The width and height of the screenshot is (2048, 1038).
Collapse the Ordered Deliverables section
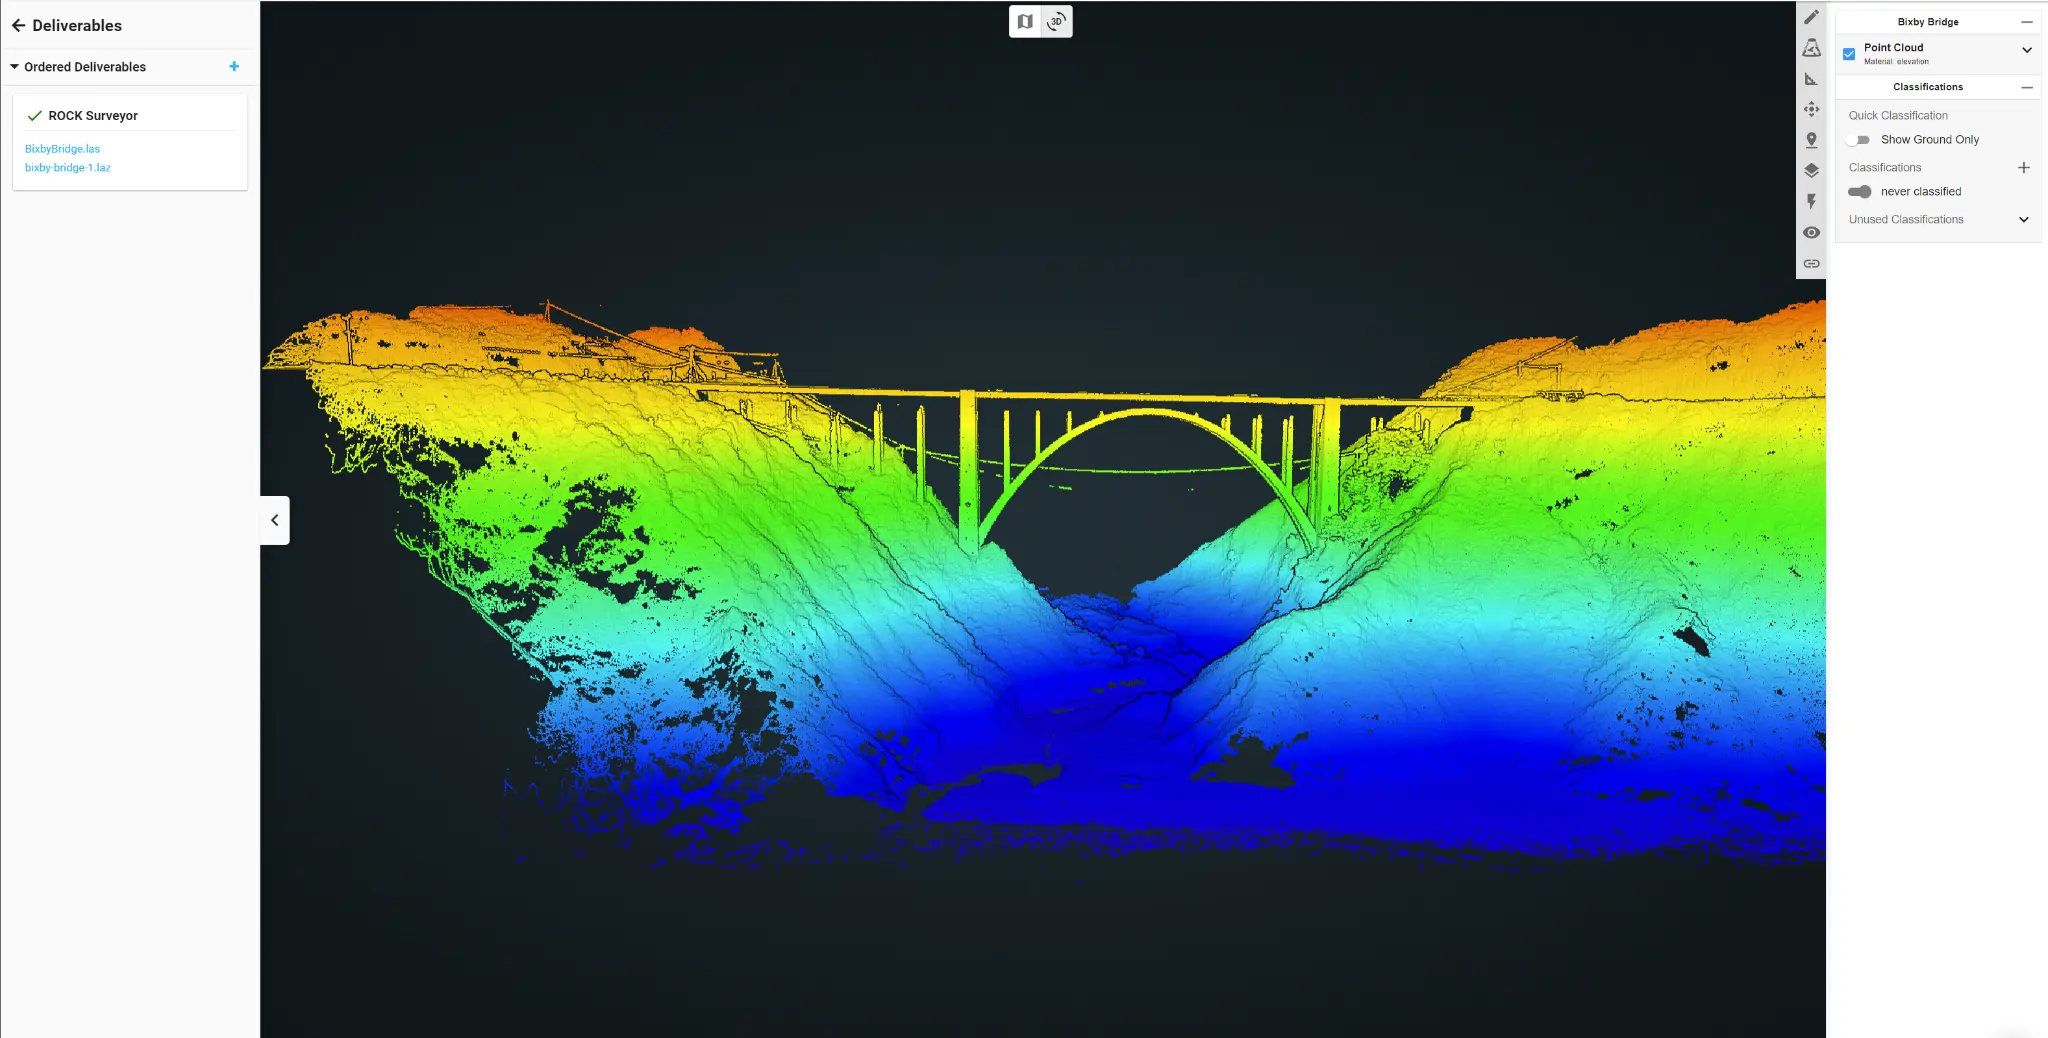(x=15, y=66)
